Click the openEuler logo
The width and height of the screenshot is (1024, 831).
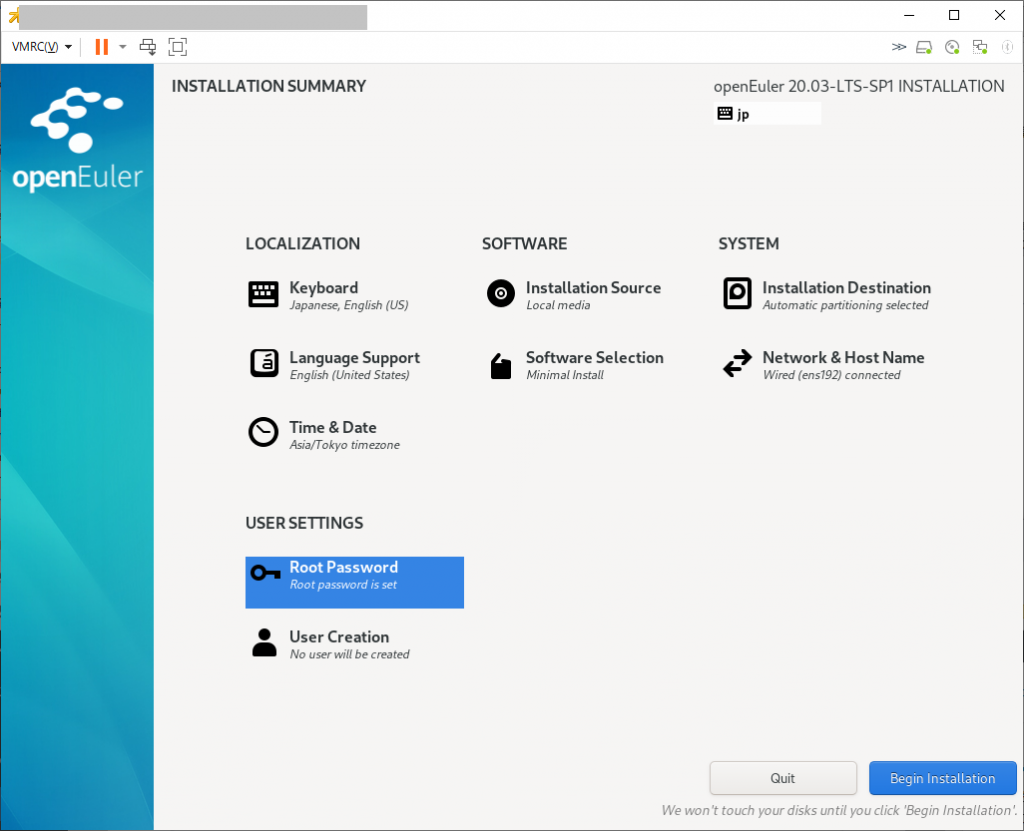coord(77,140)
